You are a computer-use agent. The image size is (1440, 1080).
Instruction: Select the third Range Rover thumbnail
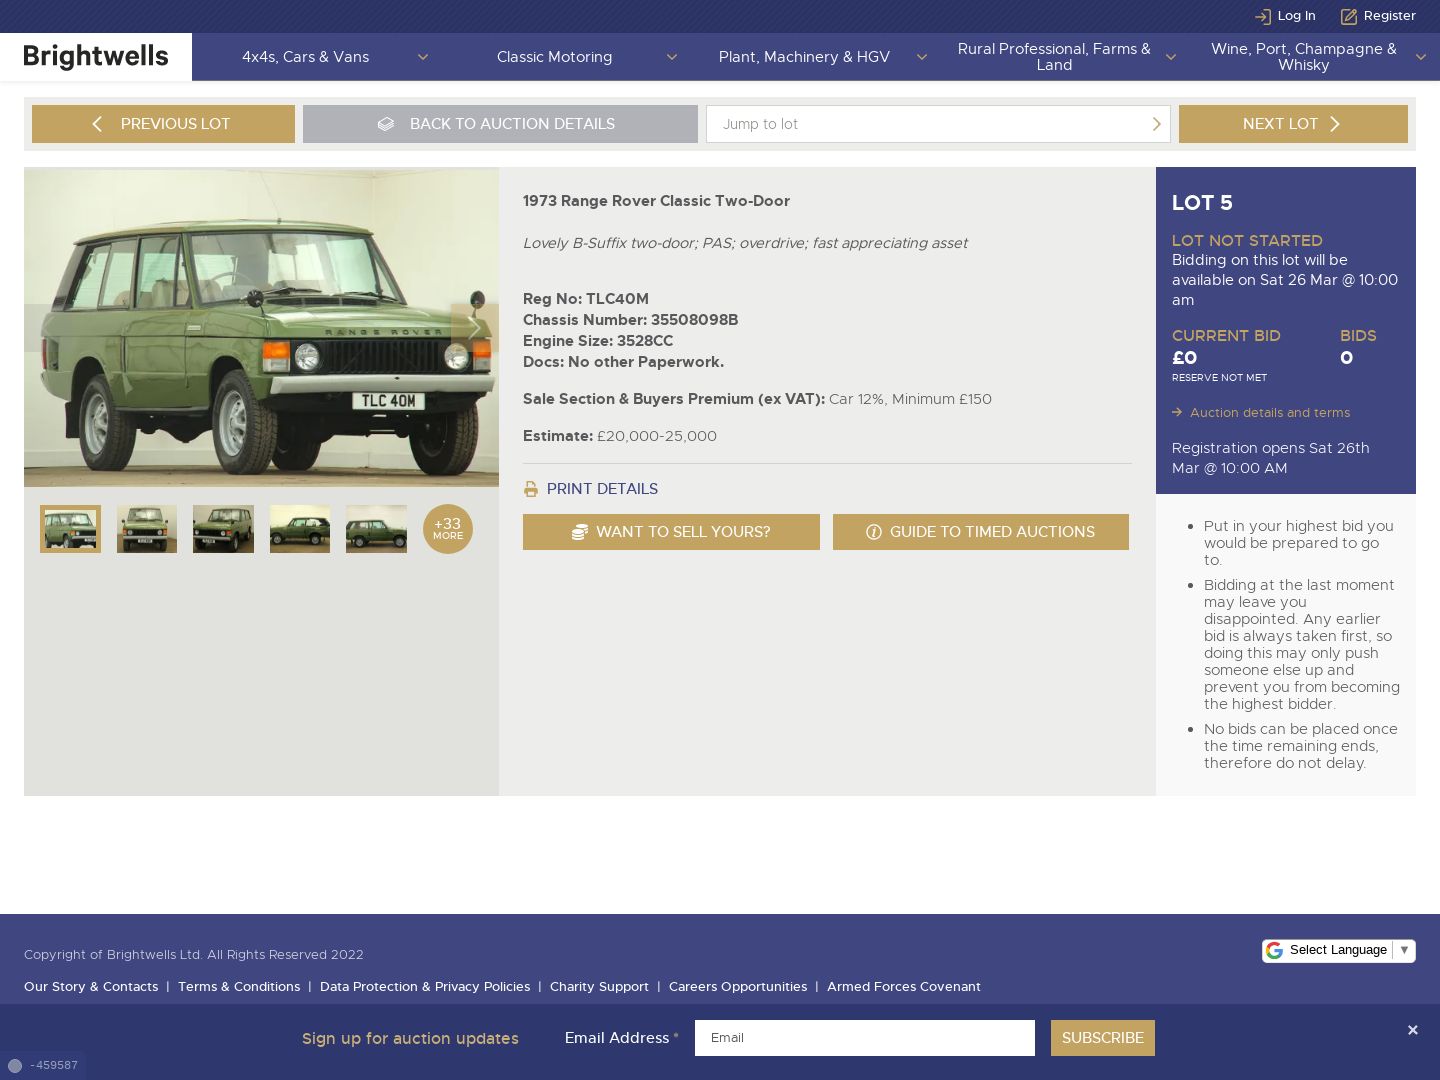click(223, 529)
